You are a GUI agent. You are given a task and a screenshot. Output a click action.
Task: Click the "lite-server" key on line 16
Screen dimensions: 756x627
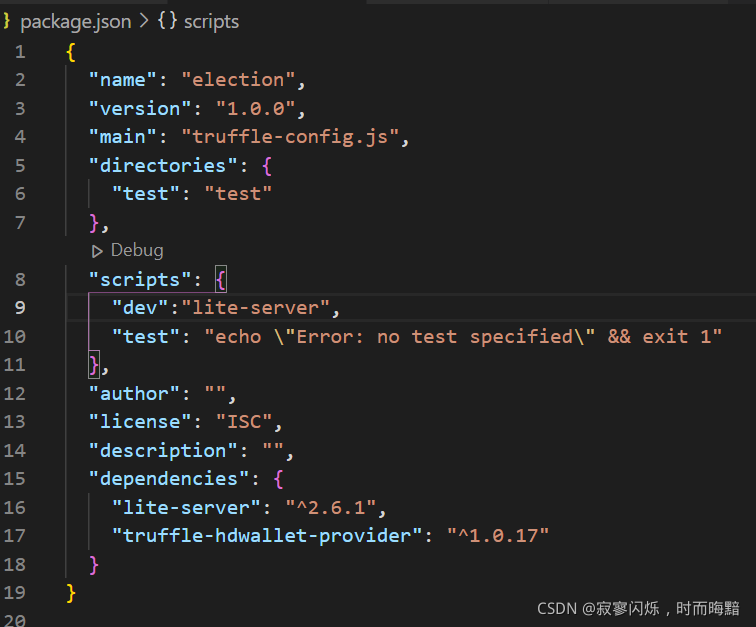(186, 508)
